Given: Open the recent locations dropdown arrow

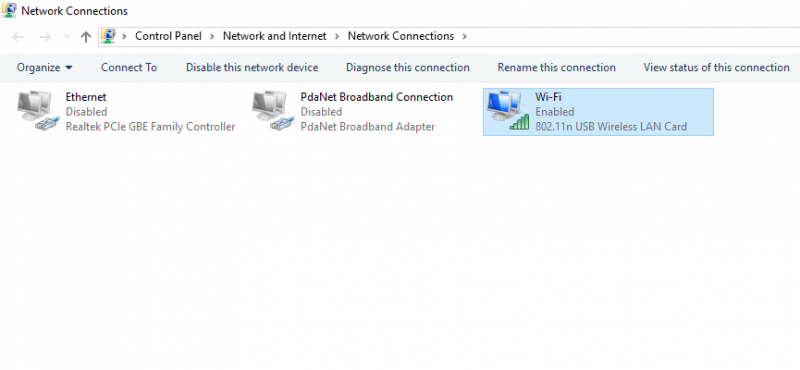Looking at the screenshot, I should coord(67,37).
